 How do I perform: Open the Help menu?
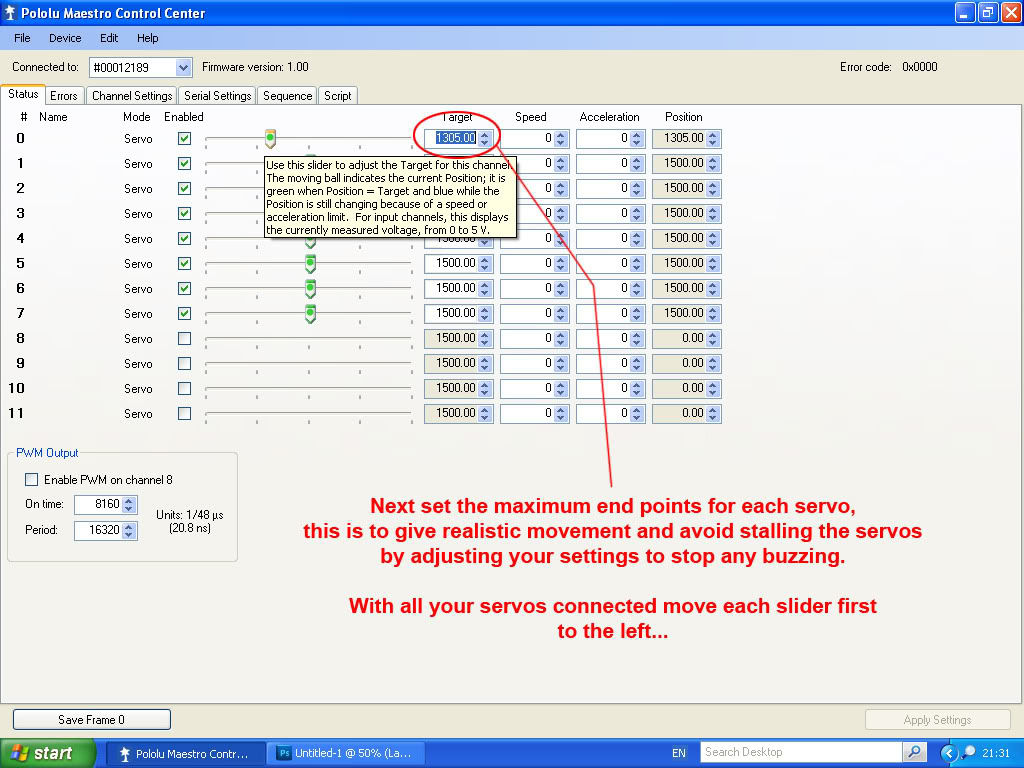click(148, 38)
